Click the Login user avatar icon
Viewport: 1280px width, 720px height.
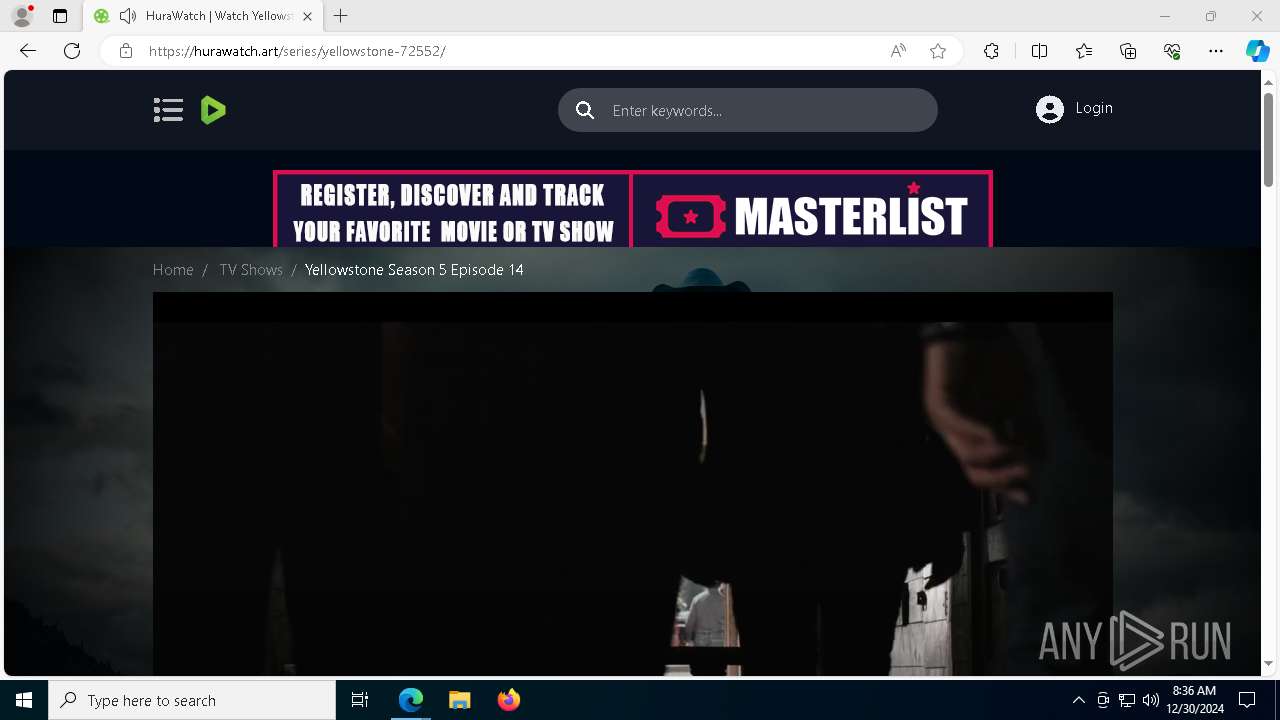[1050, 109]
